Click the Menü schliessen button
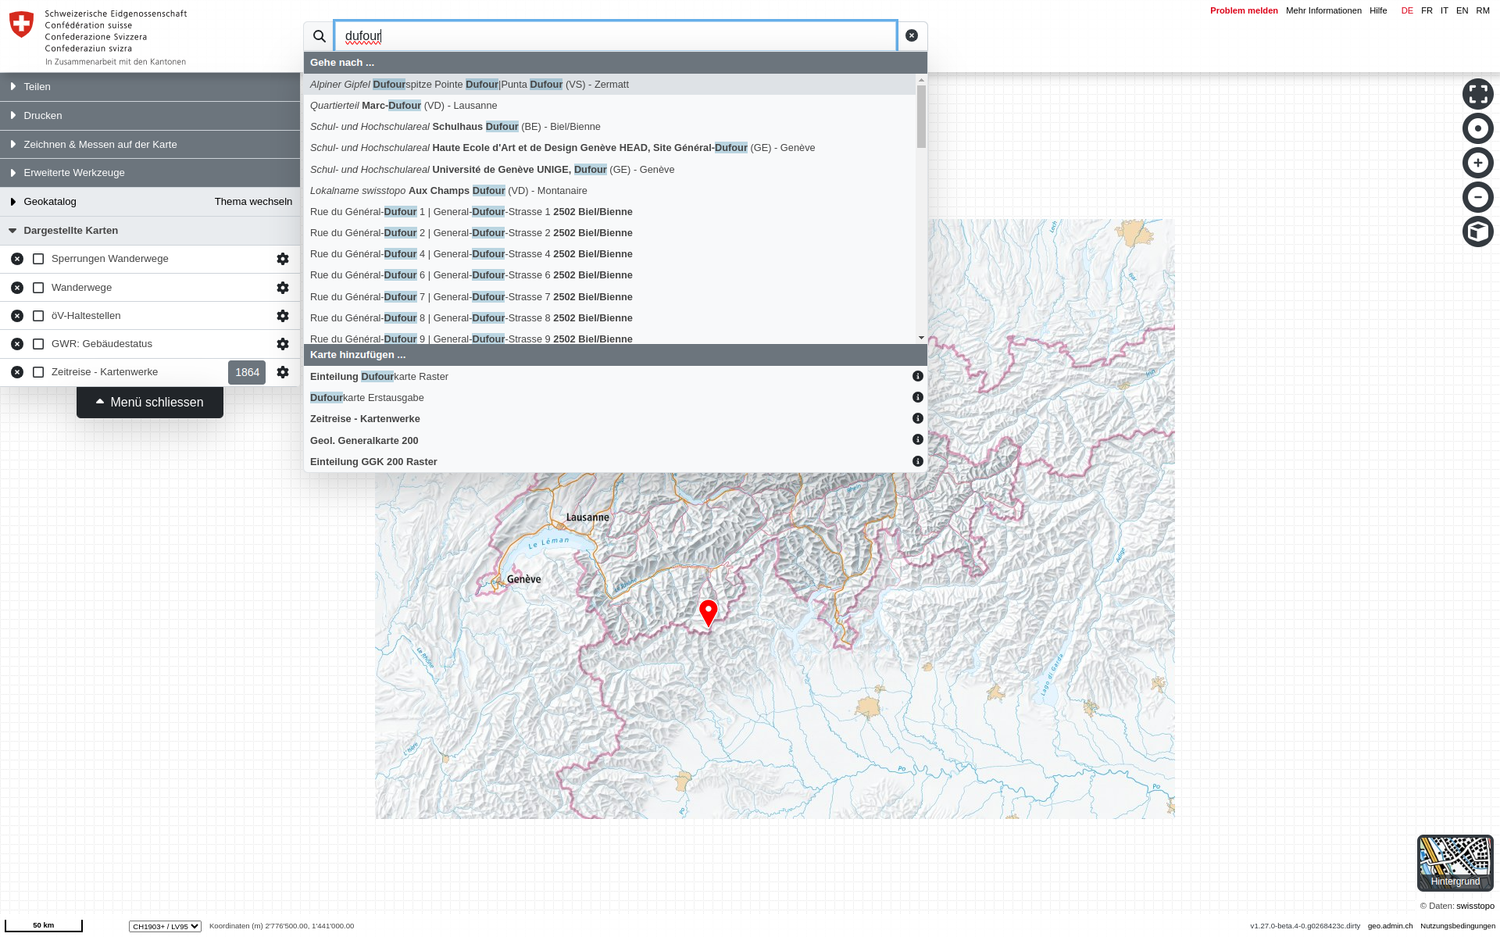The height and width of the screenshot is (938, 1500). coord(150,402)
